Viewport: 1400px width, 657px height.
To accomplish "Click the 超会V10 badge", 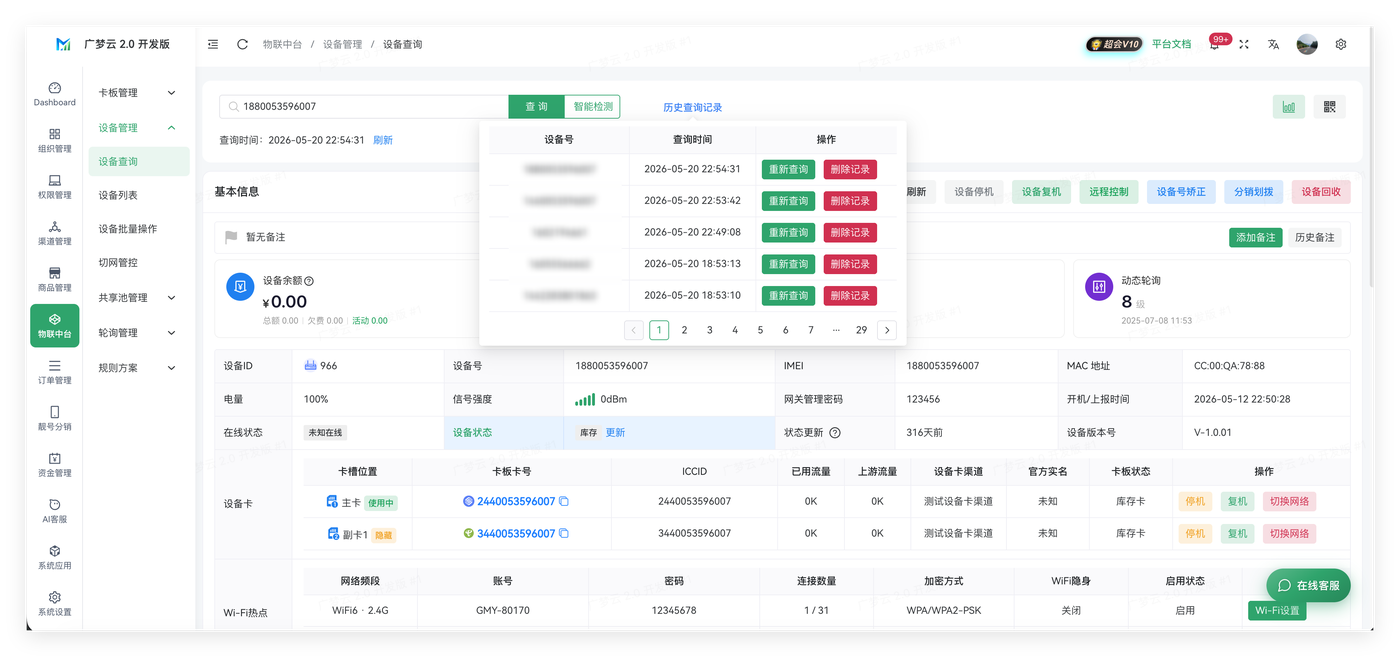I will click(1114, 44).
